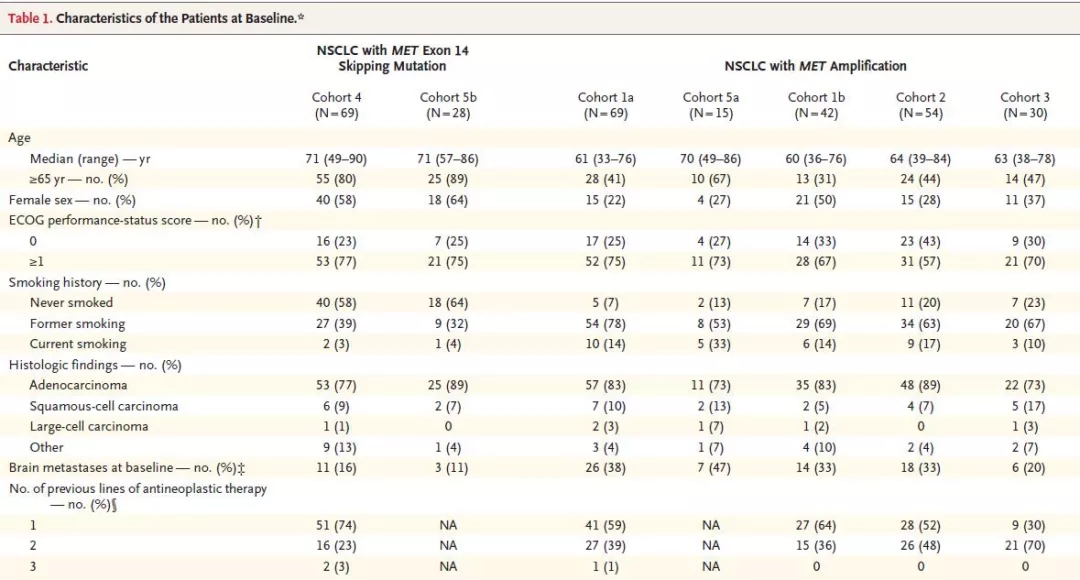Click the Cohort 5a column header
Image resolution: width=1080 pixels, height=580 pixels.
click(710, 105)
